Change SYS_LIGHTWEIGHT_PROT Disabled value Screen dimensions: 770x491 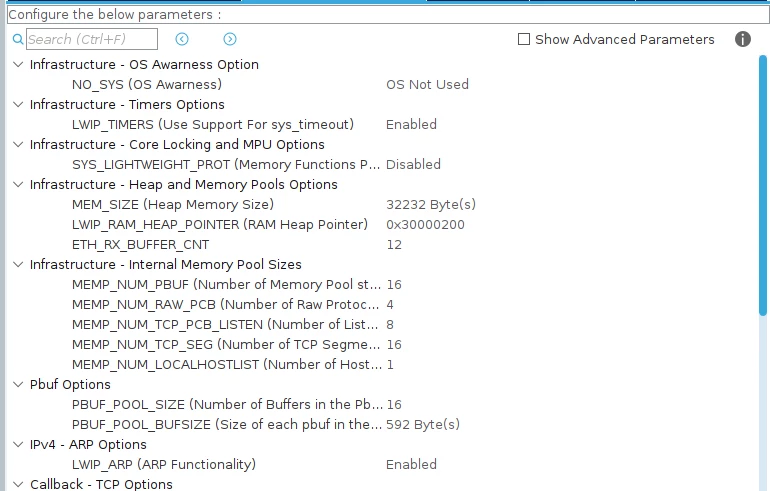tap(413, 164)
